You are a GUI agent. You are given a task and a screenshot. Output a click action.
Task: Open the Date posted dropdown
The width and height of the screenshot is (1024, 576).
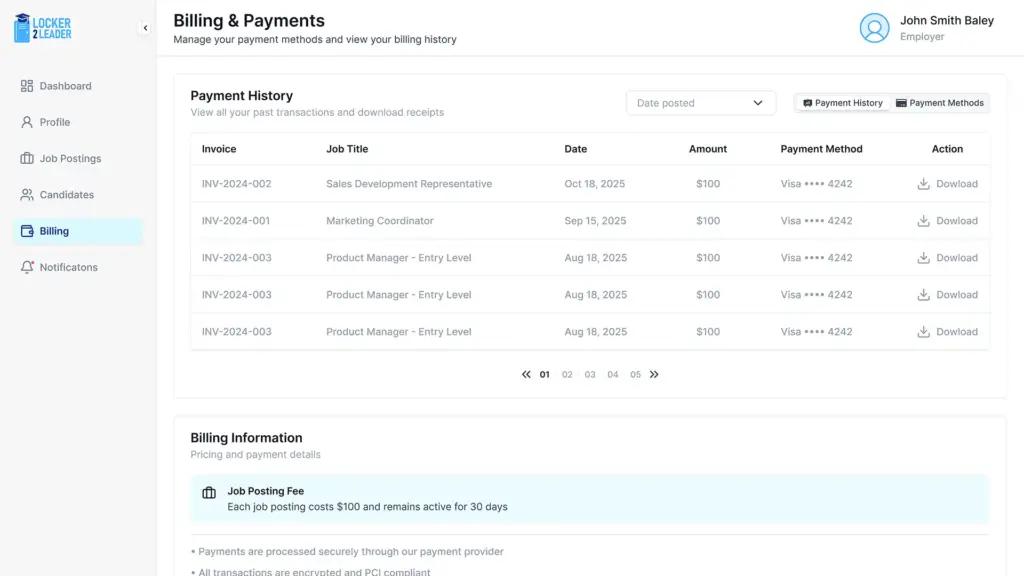(700, 103)
